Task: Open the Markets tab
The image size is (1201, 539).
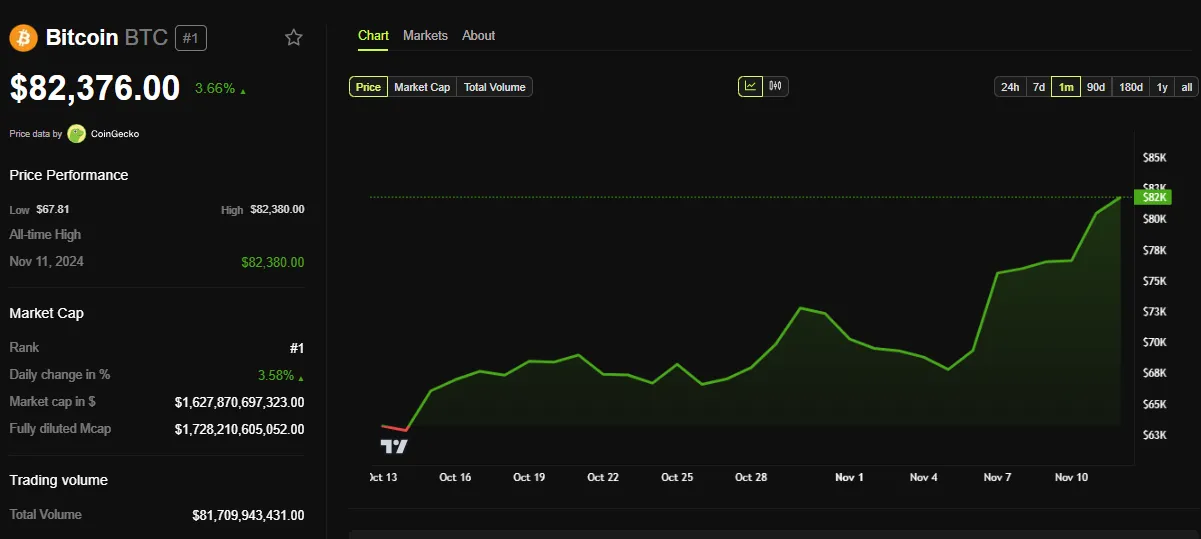Action: pyautogui.click(x=425, y=35)
